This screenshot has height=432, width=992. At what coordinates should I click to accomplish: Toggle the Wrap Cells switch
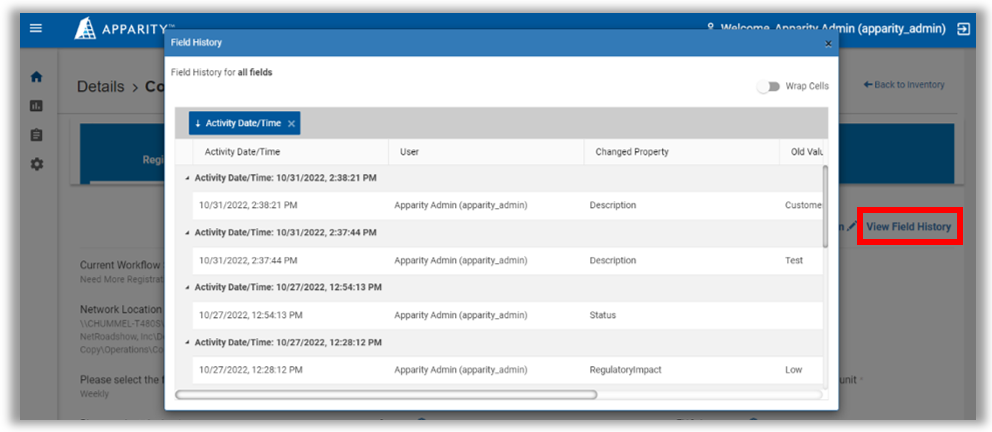click(x=768, y=87)
